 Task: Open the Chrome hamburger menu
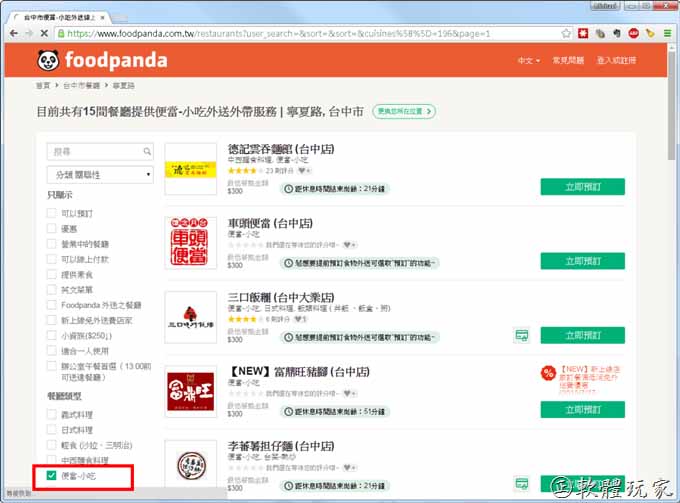pos(667,33)
